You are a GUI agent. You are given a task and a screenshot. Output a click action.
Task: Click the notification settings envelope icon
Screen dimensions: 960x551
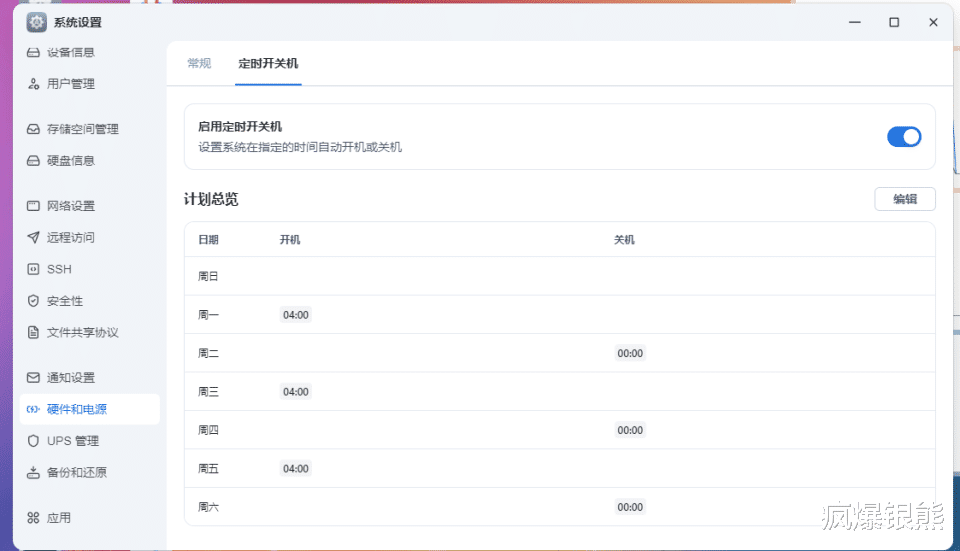pyautogui.click(x=33, y=378)
